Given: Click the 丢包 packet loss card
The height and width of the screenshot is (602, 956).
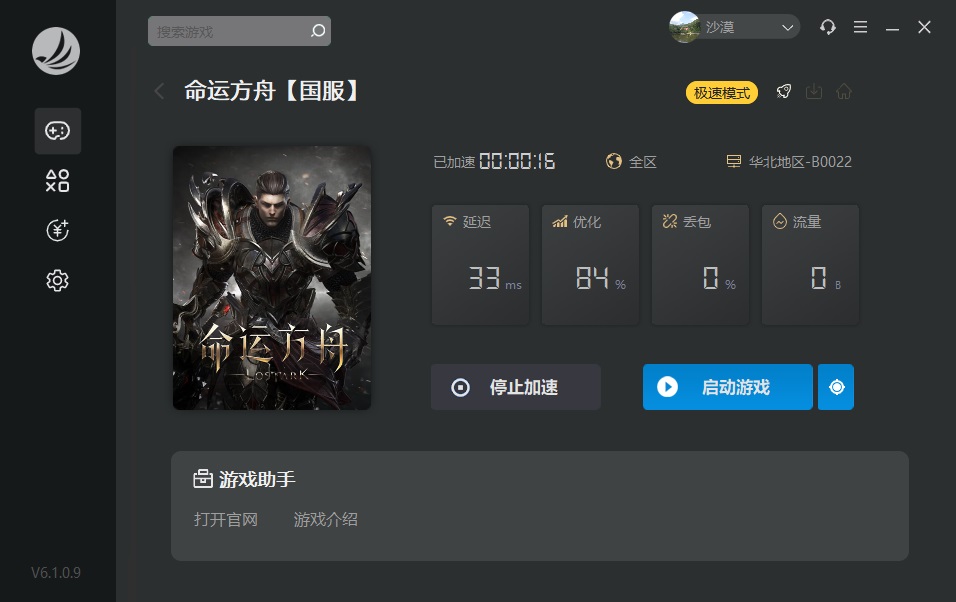Looking at the screenshot, I should point(701,265).
